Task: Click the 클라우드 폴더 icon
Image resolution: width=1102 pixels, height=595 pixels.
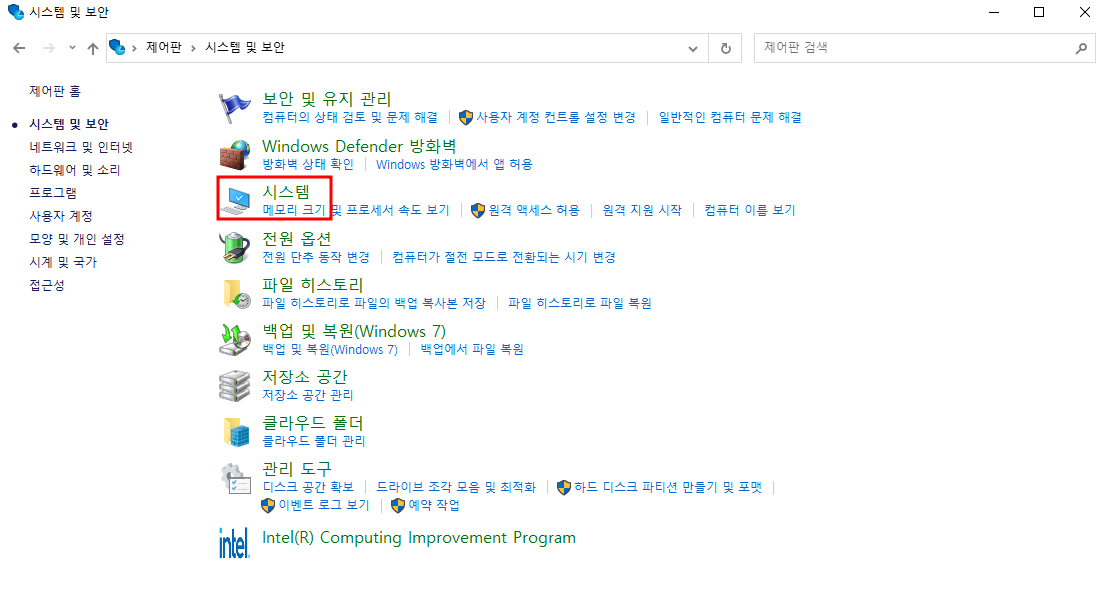Action: 236,432
